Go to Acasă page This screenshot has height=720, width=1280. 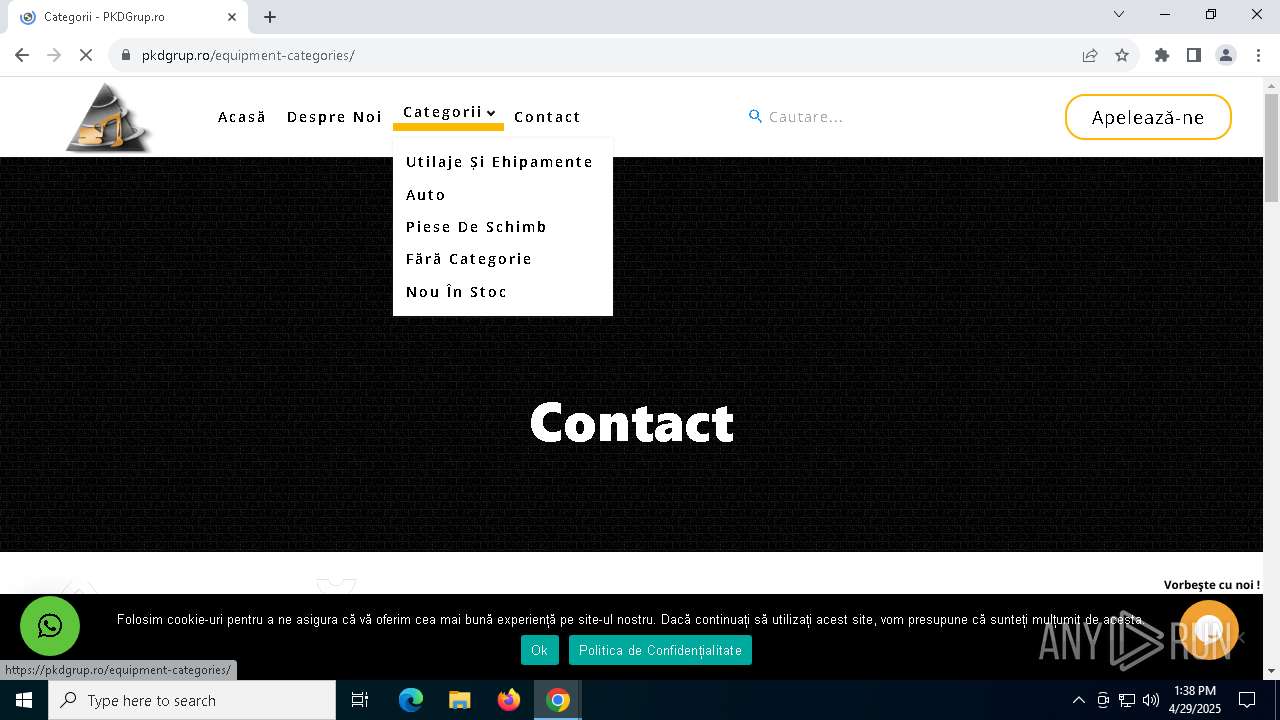[242, 117]
